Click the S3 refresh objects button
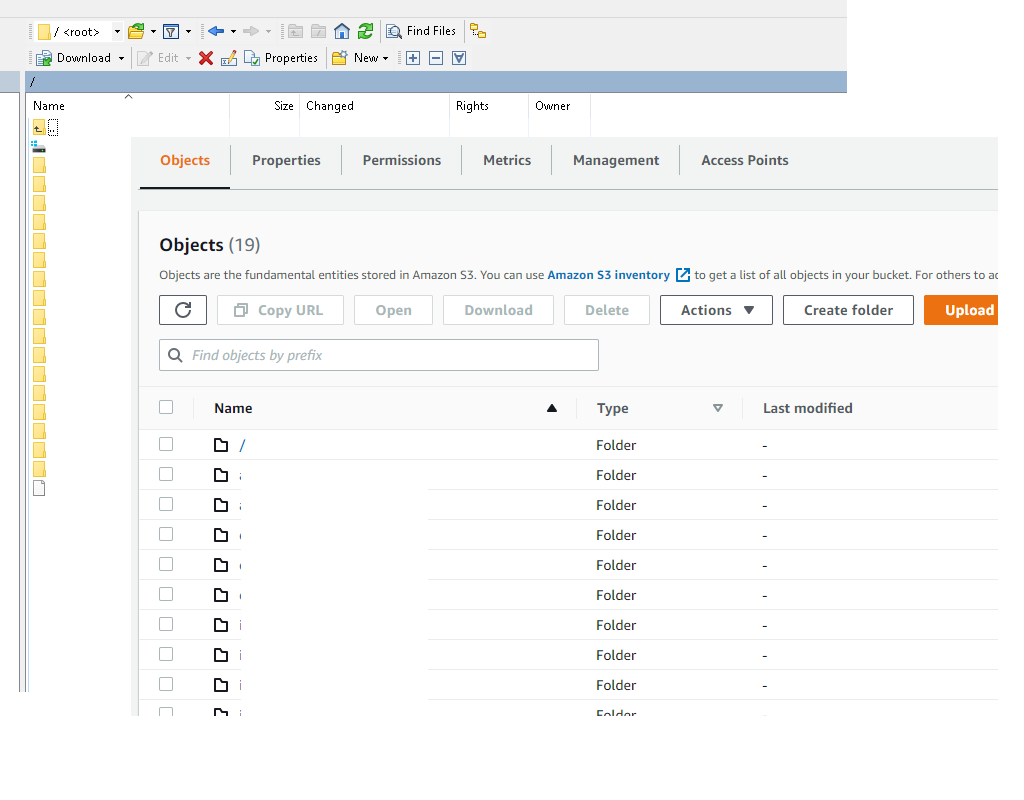This screenshot has height=800, width=1024. pos(183,310)
